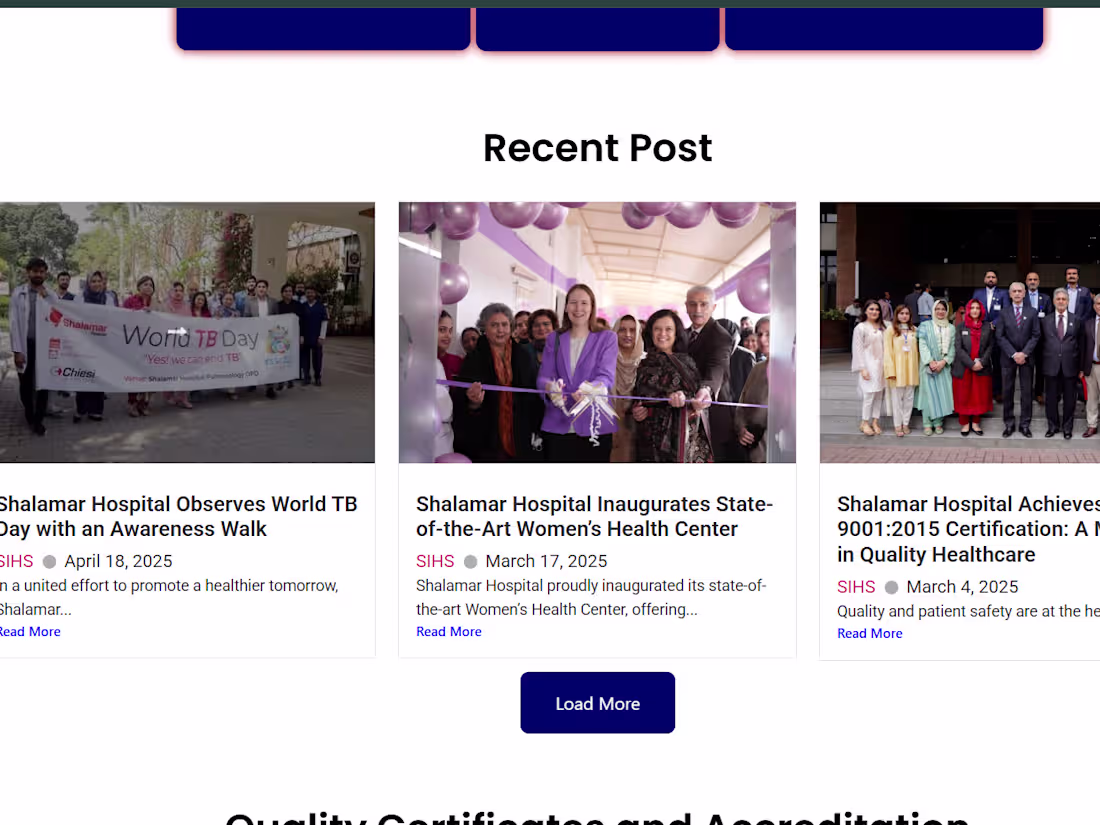Click the gray date bullet next to April 18
This screenshot has height=825, width=1100.
point(50,561)
